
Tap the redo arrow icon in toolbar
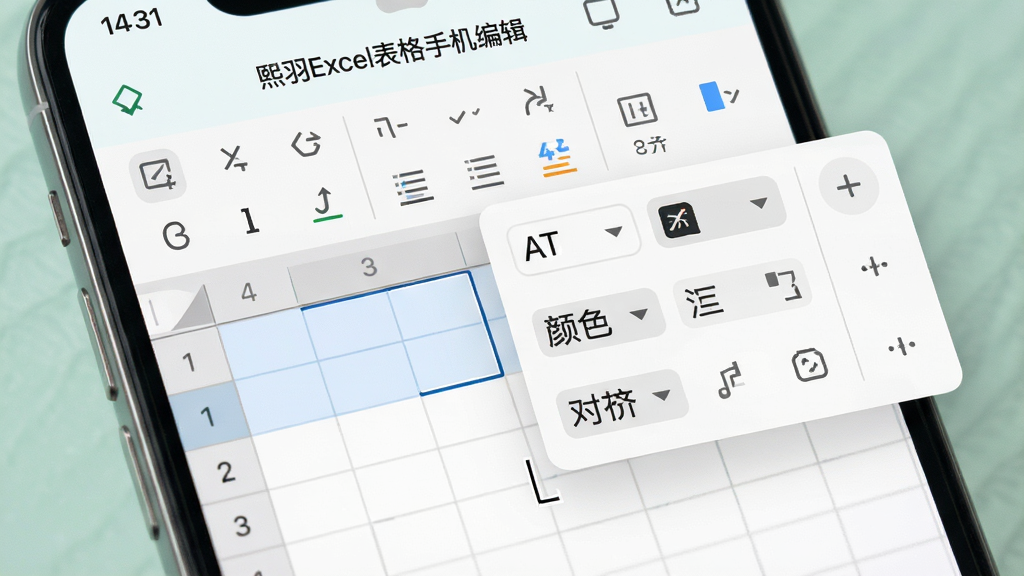point(306,144)
